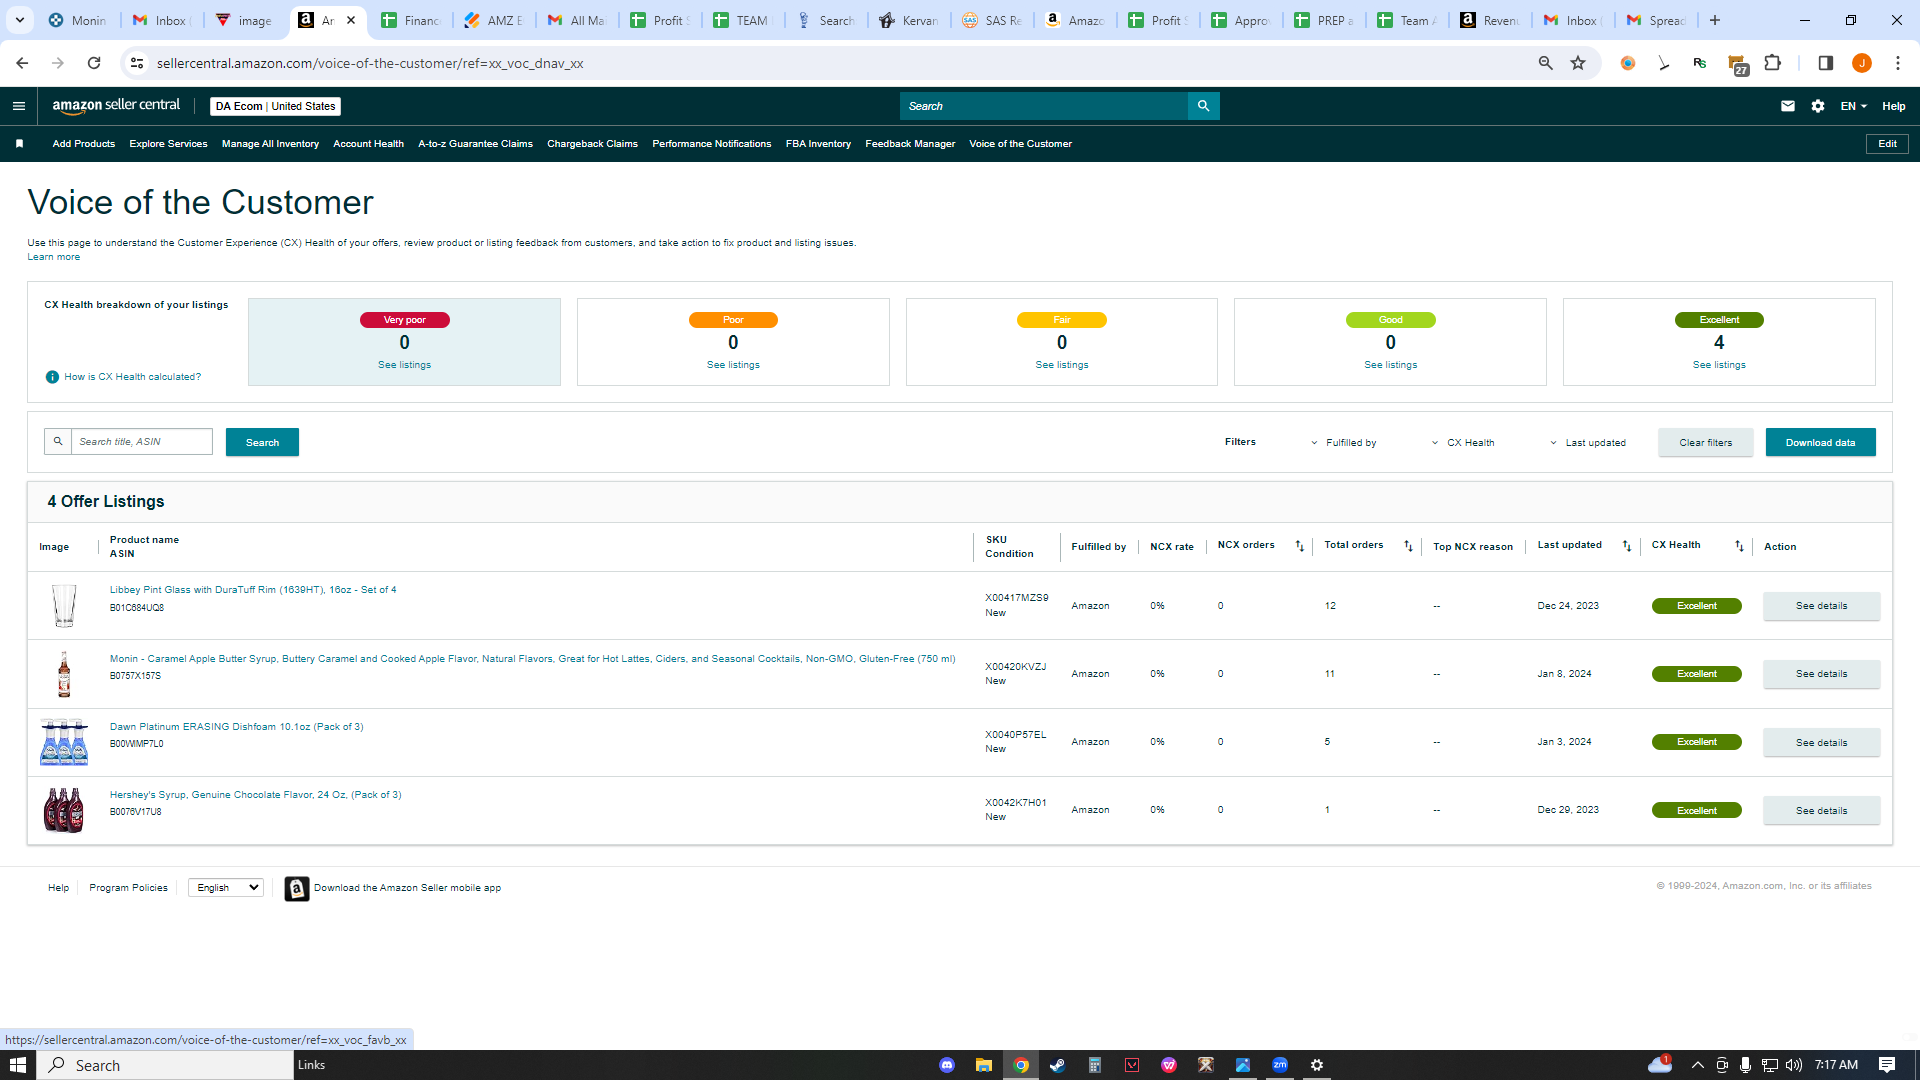Open the Seller Central hamburger menu
1920x1080 pixels.
[18, 106]
